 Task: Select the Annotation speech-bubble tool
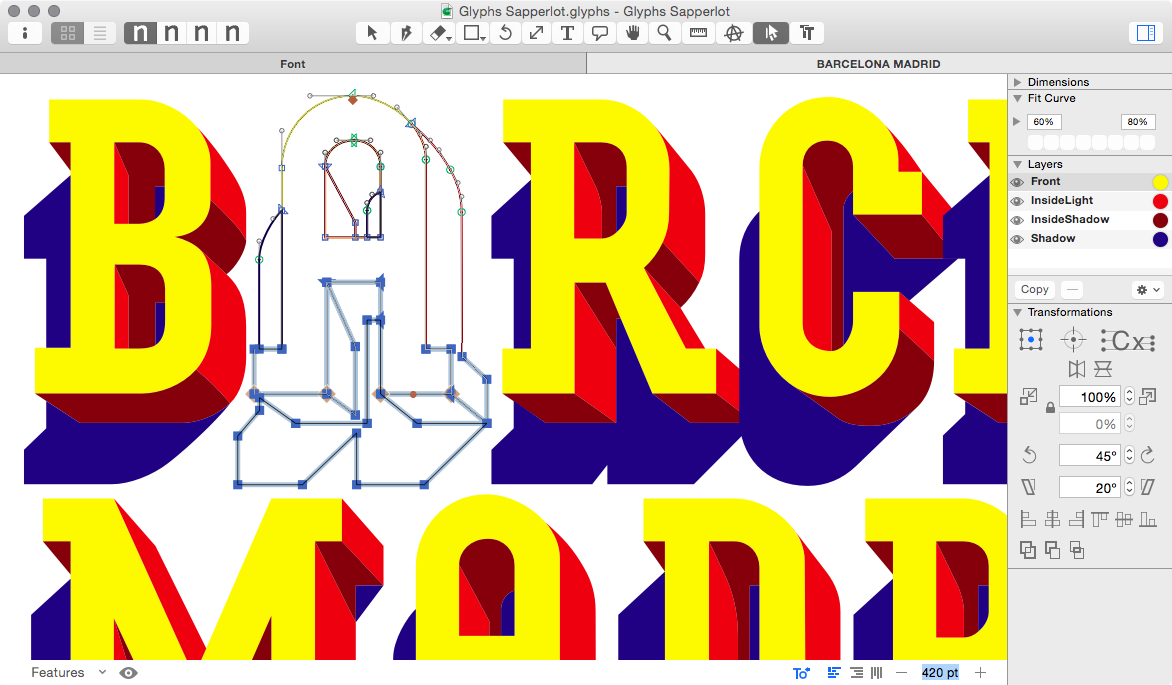(x=600, y=32)
